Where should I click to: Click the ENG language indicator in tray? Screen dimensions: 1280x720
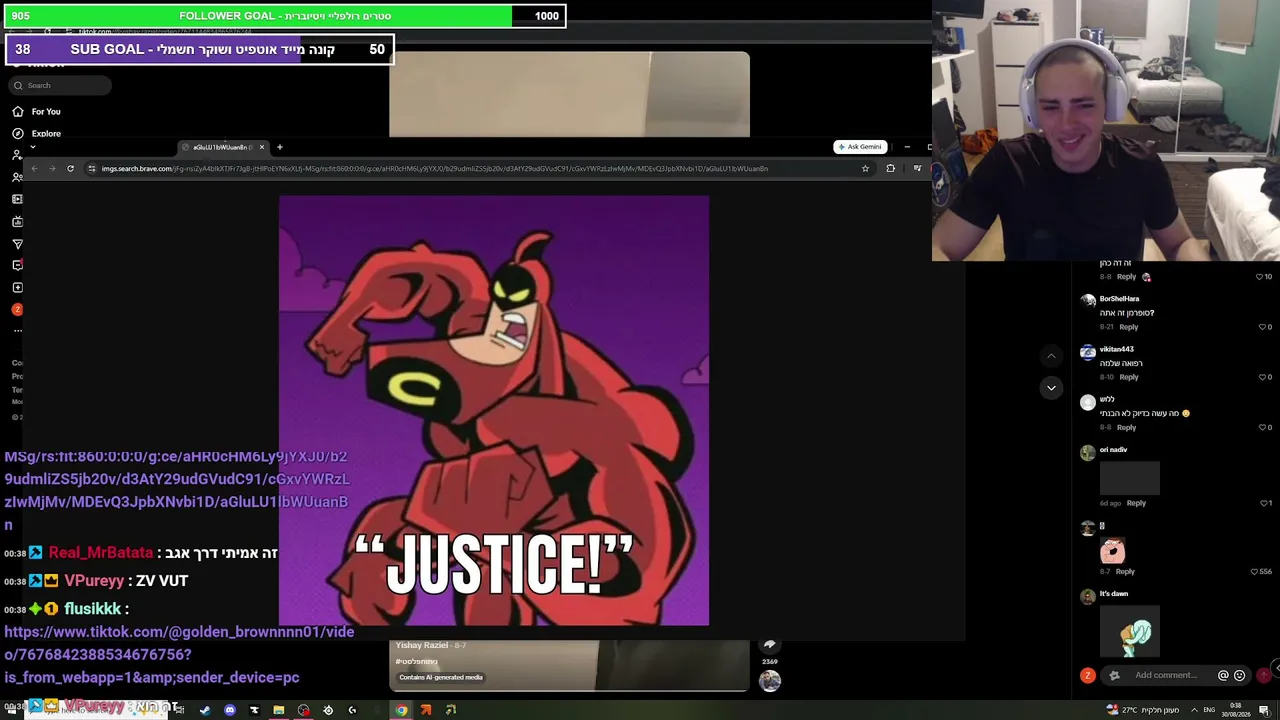tap(1208, 710)
